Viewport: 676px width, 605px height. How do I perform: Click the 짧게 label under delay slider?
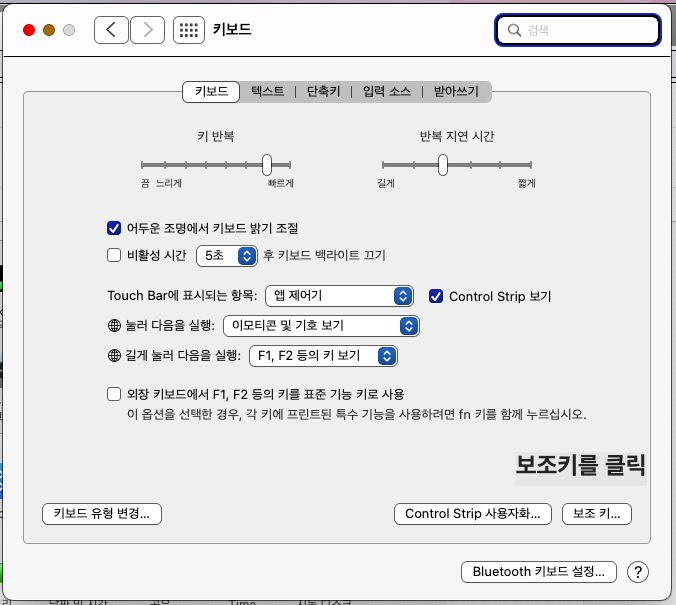coord(526,183)
